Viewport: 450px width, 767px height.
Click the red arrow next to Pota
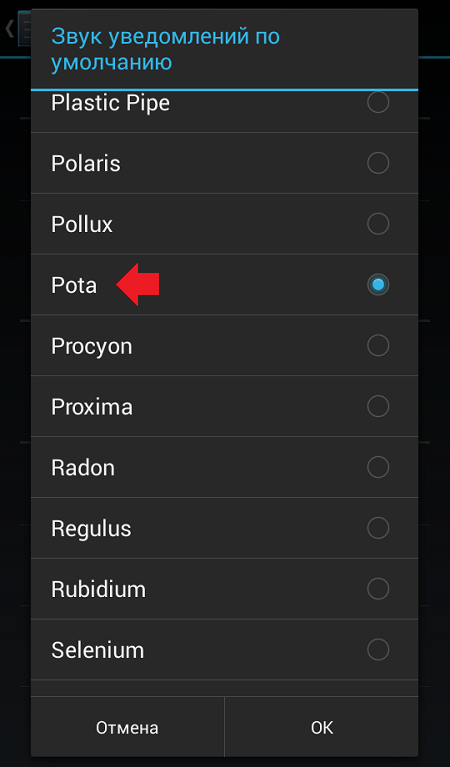138,284
